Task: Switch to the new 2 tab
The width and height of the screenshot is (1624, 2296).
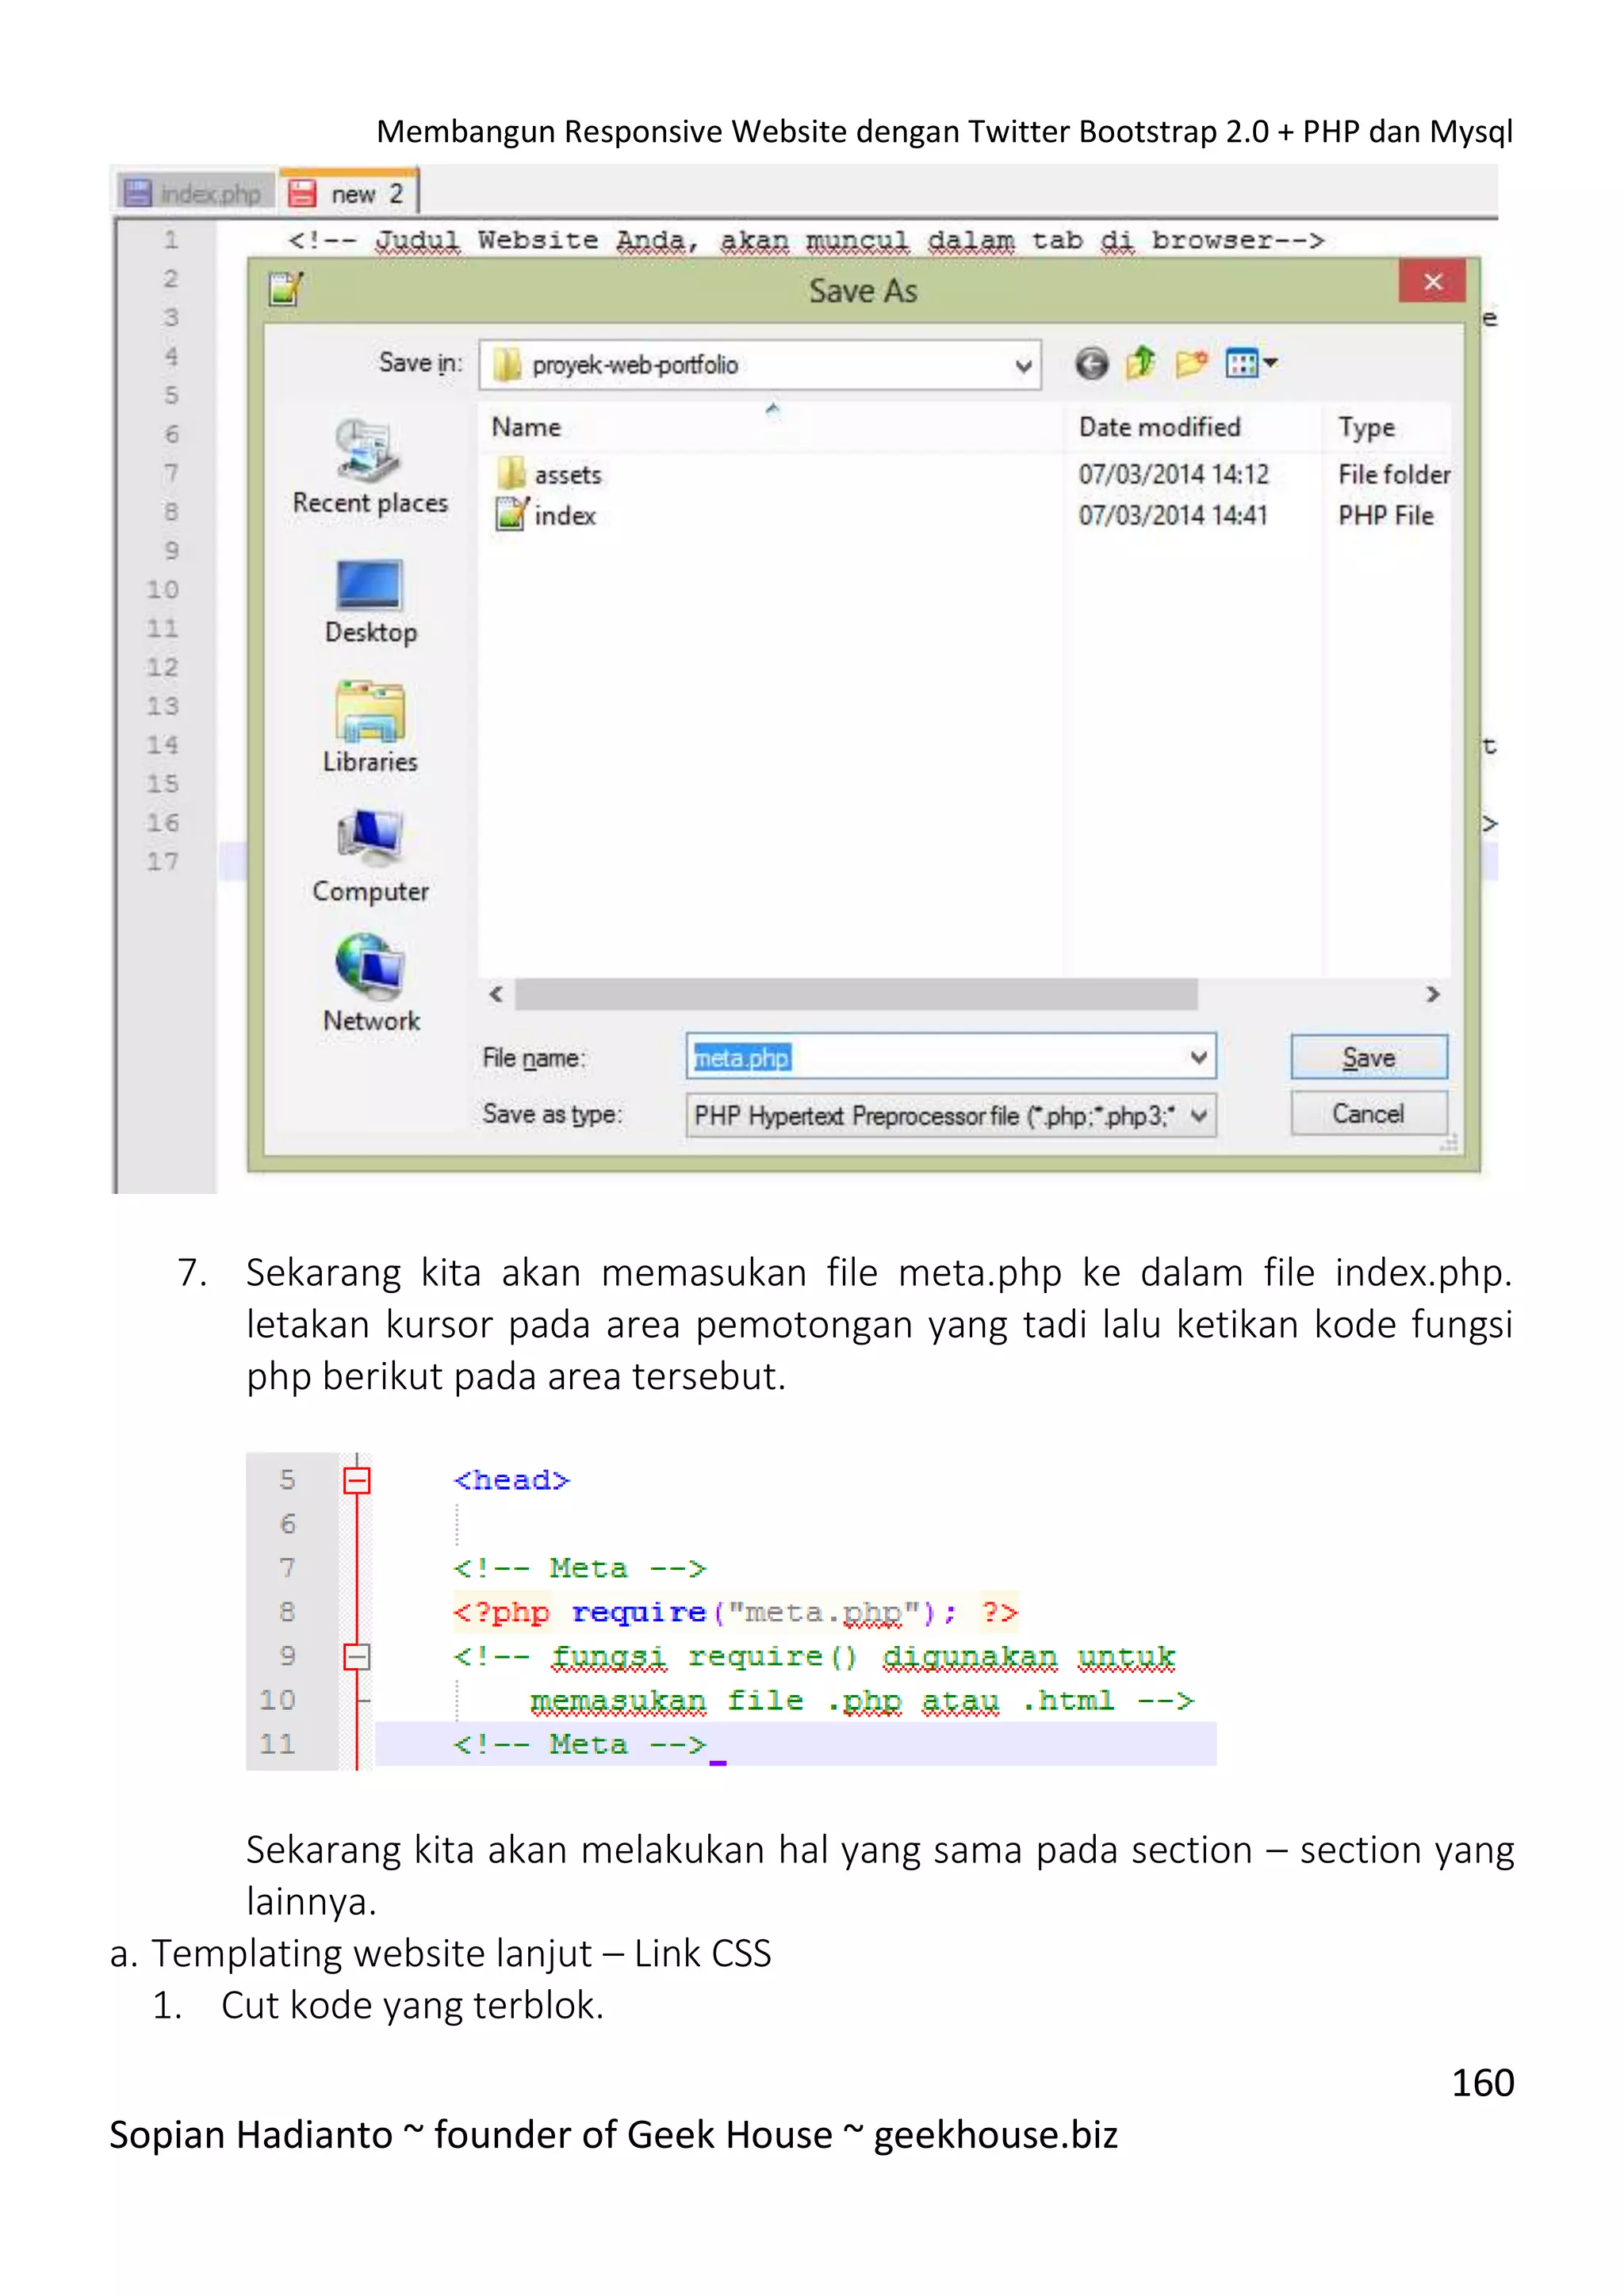Action: point(348,193)
